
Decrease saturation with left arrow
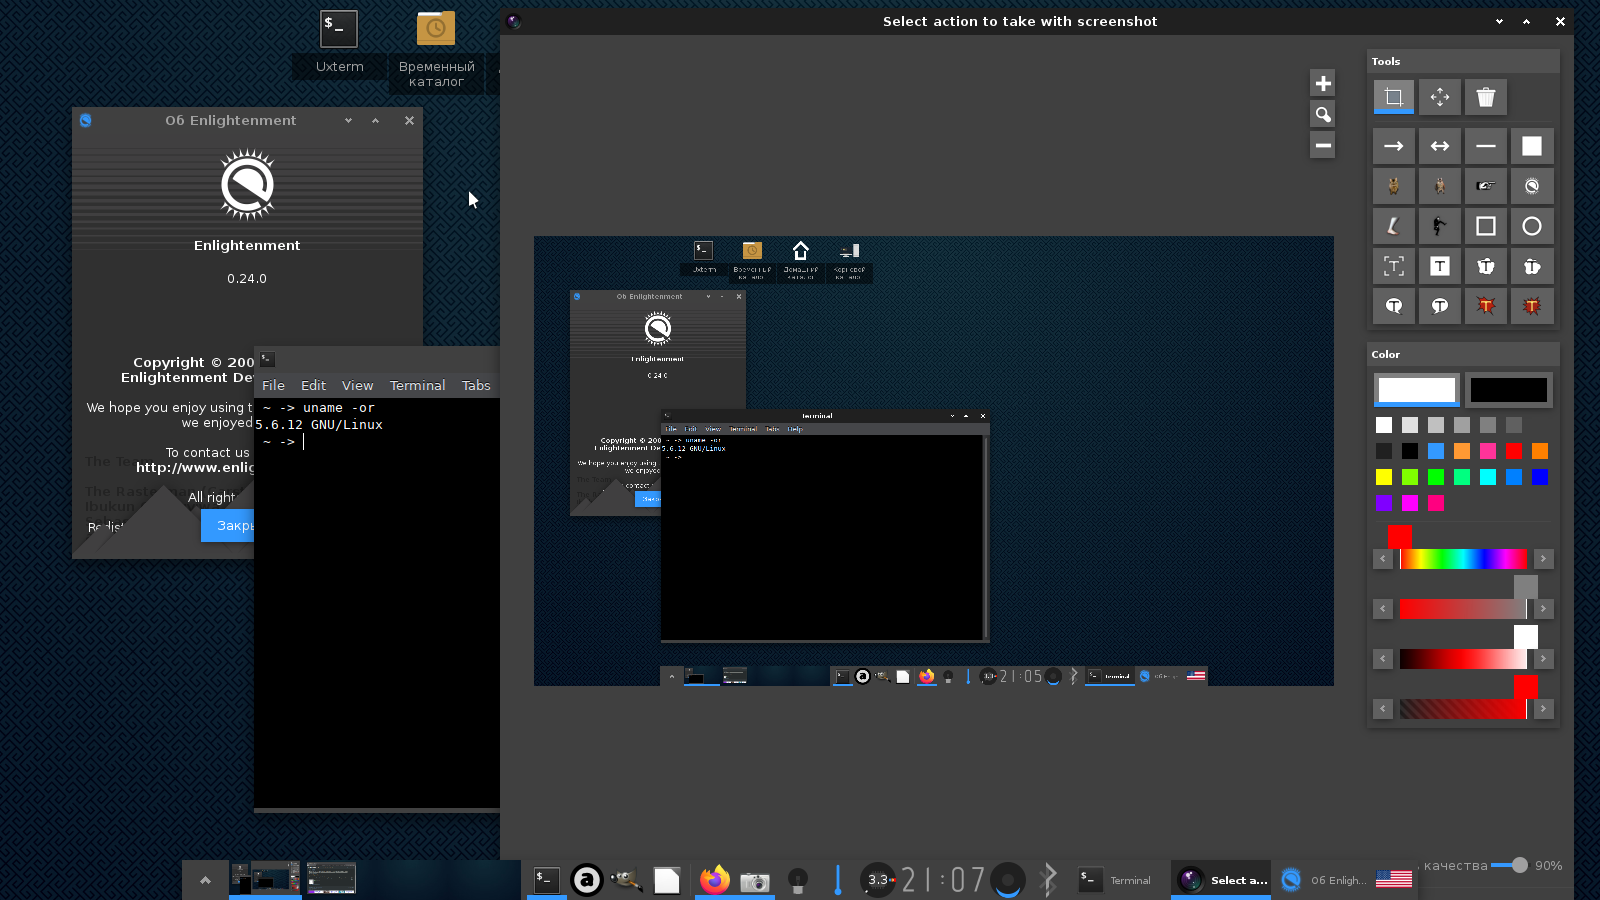tap(1383, 609)
